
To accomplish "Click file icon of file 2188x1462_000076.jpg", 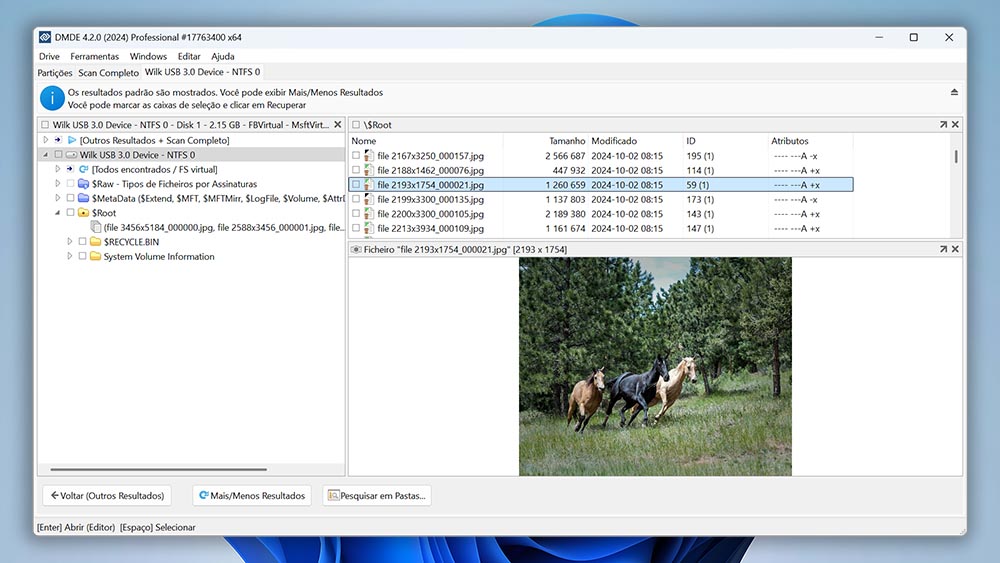I will point(369,170).
